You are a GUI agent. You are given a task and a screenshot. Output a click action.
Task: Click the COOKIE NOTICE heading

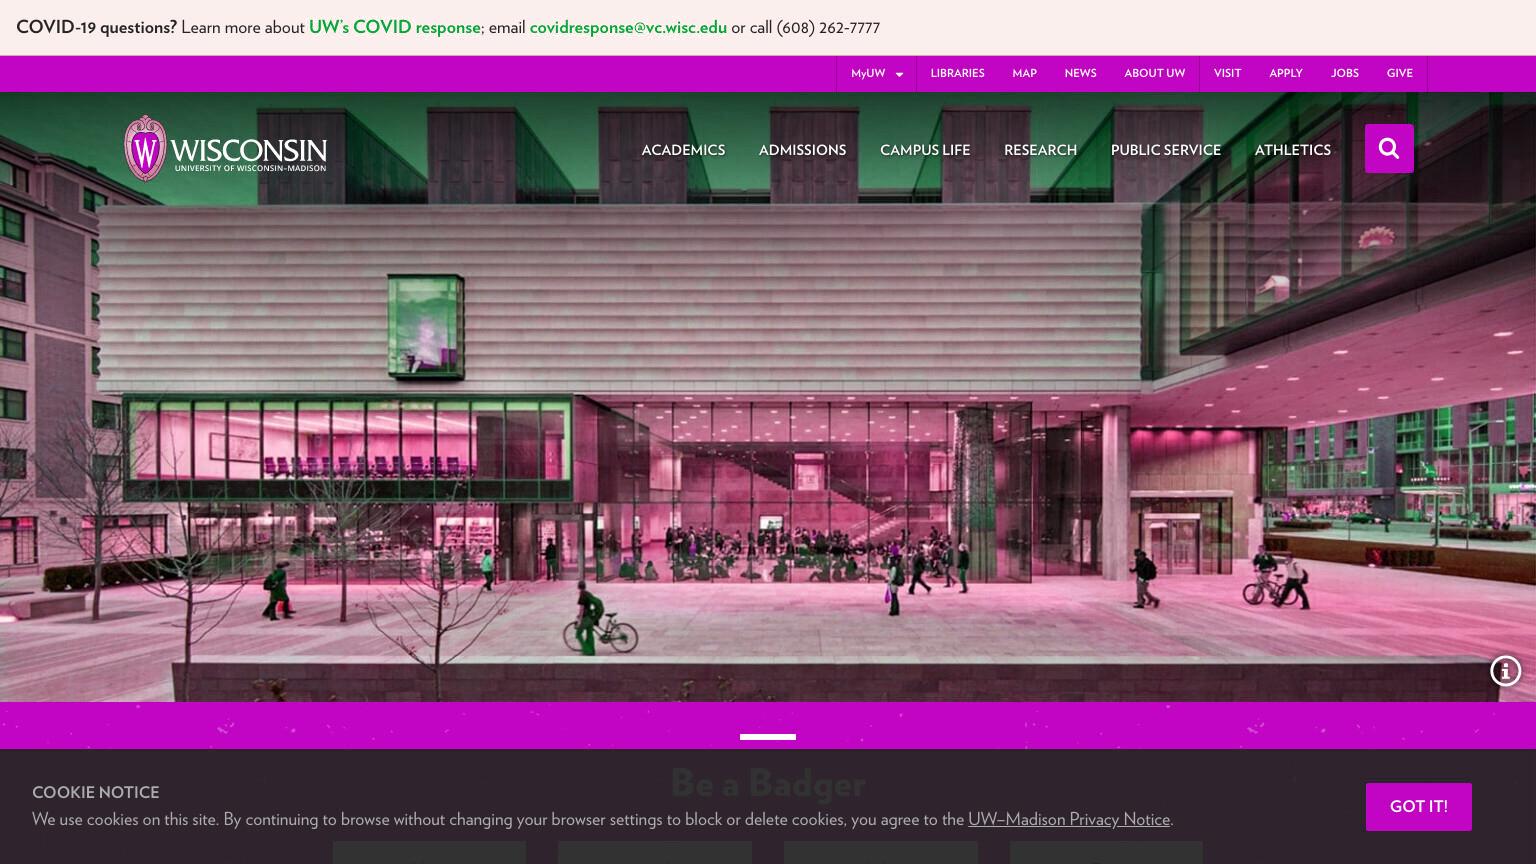(x=95, y=792)
